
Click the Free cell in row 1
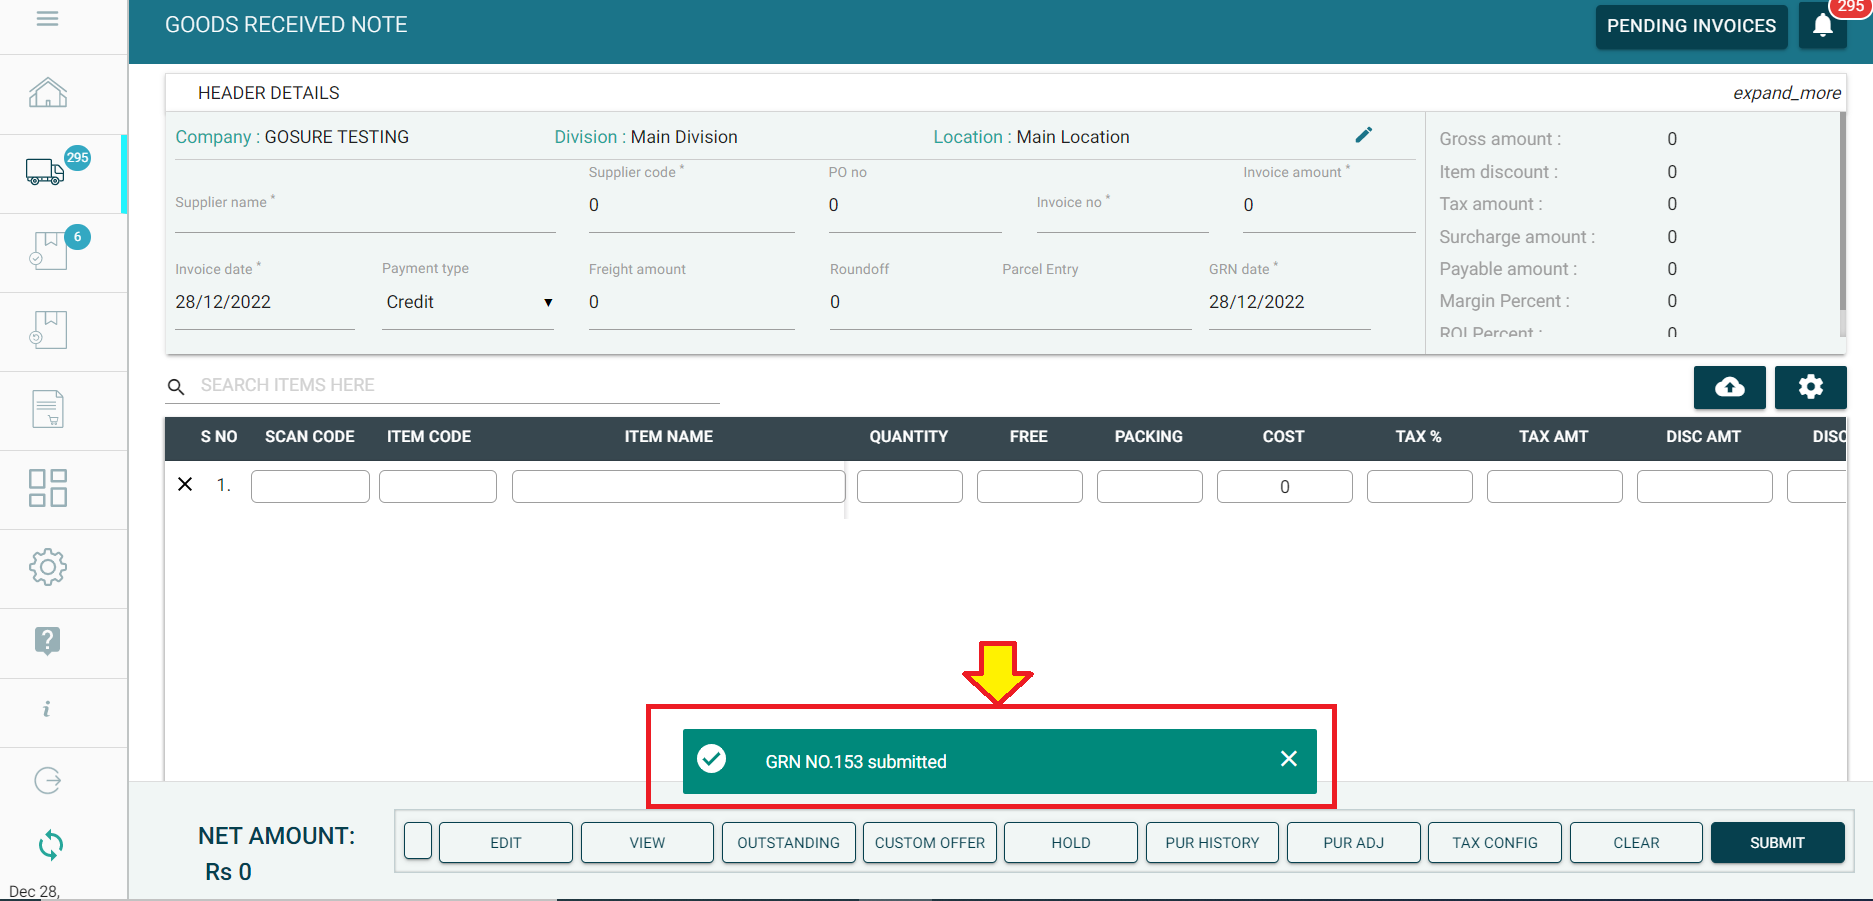[x=1030, y=486]
